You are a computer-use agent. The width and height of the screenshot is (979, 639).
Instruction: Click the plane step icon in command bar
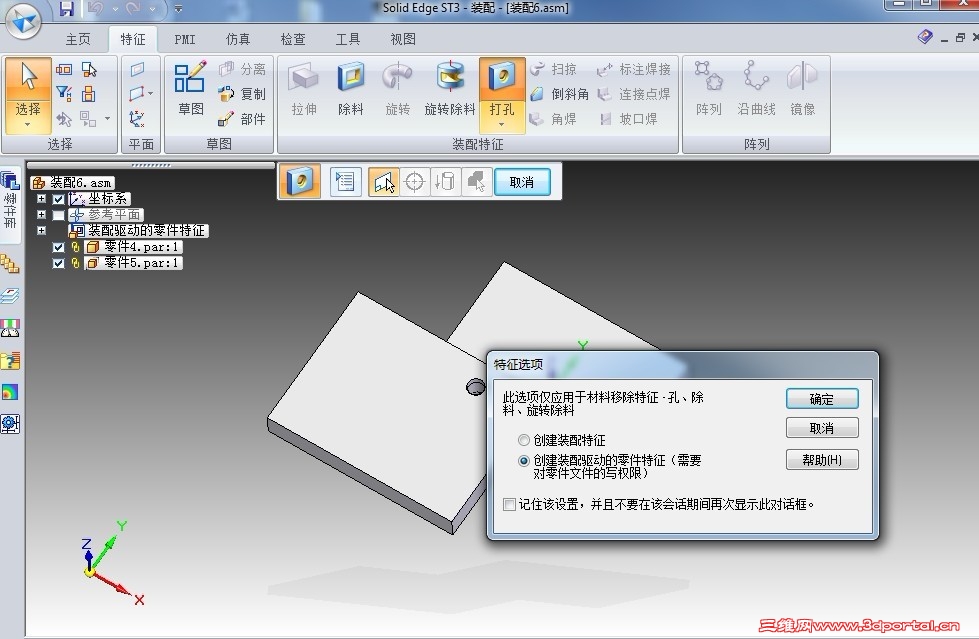(383, 182)
